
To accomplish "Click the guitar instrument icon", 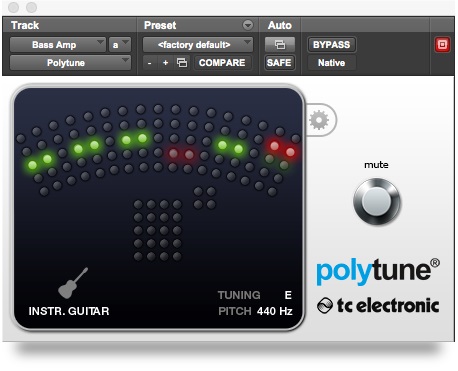I will coord(73,283).
